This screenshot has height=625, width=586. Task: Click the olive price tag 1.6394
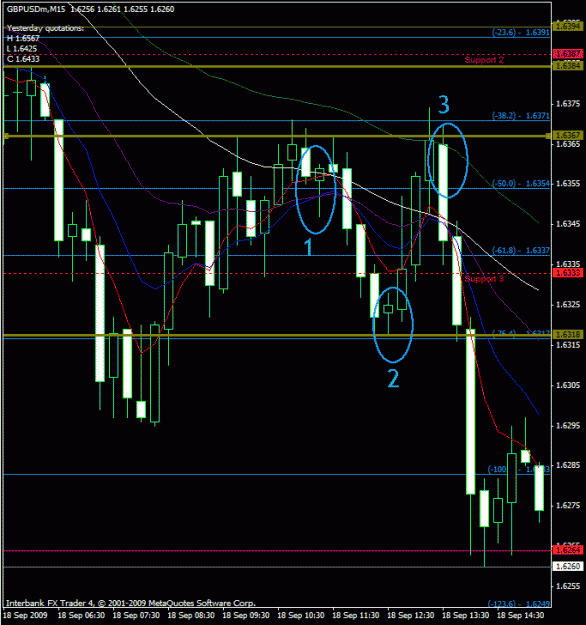[568, 27]
